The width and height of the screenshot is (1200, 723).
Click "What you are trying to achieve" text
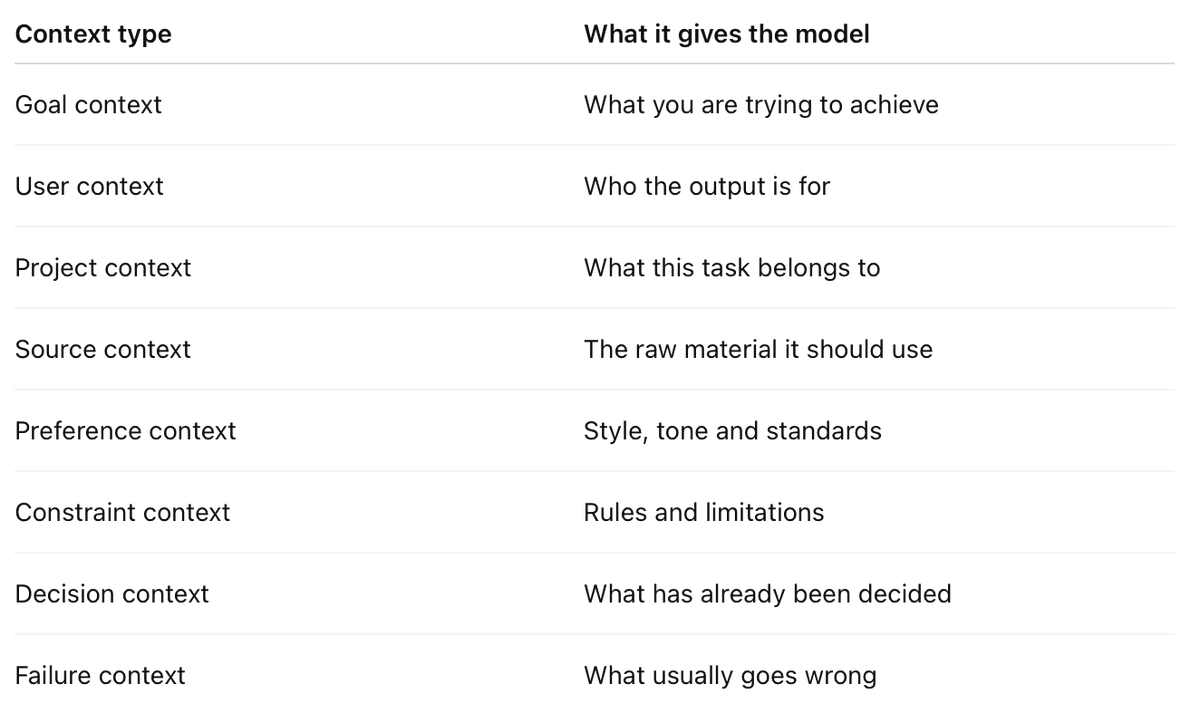click(761, 105)
